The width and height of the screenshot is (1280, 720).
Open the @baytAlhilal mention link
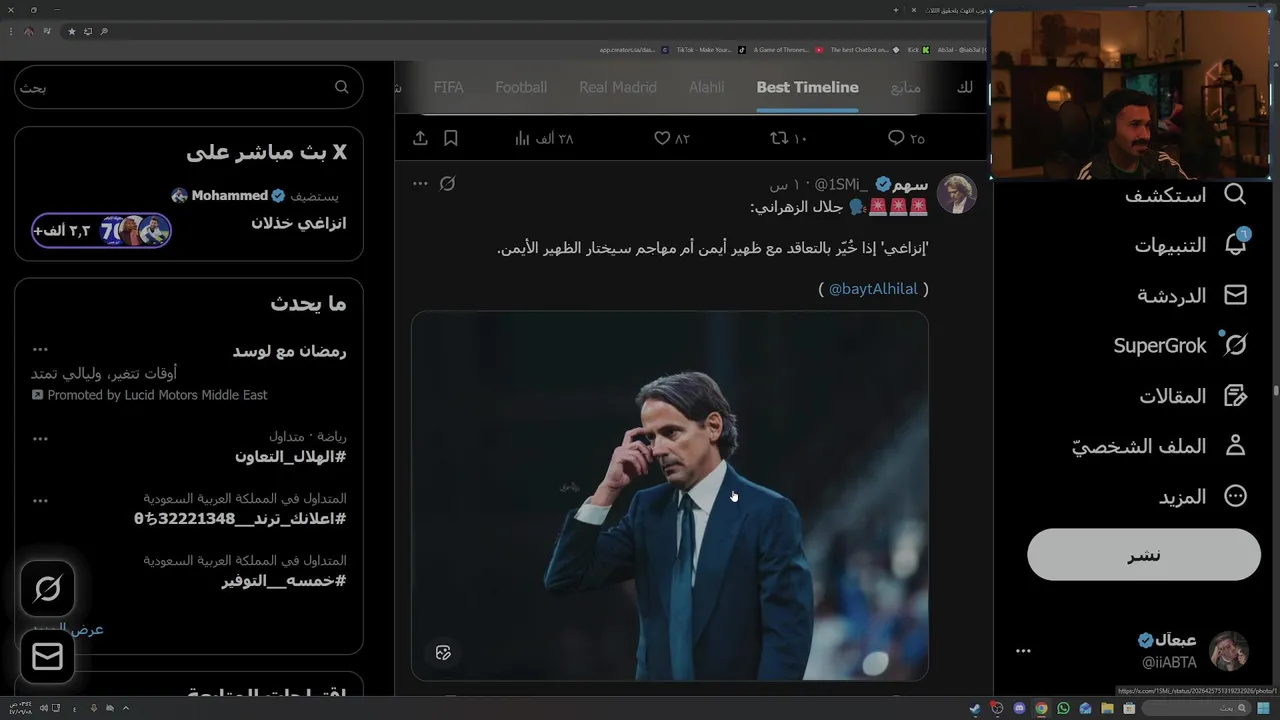coord(873,289)
